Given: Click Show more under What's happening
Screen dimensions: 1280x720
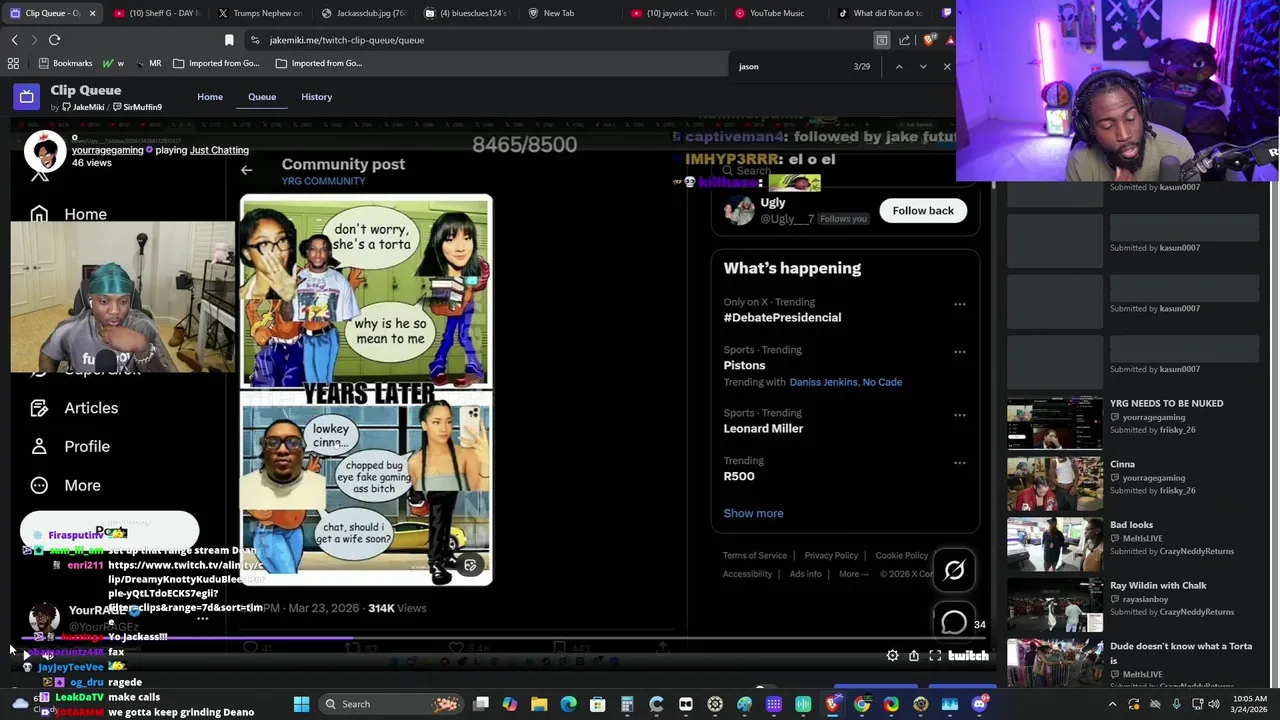Looking at the screenshot, I should point(753,513).
